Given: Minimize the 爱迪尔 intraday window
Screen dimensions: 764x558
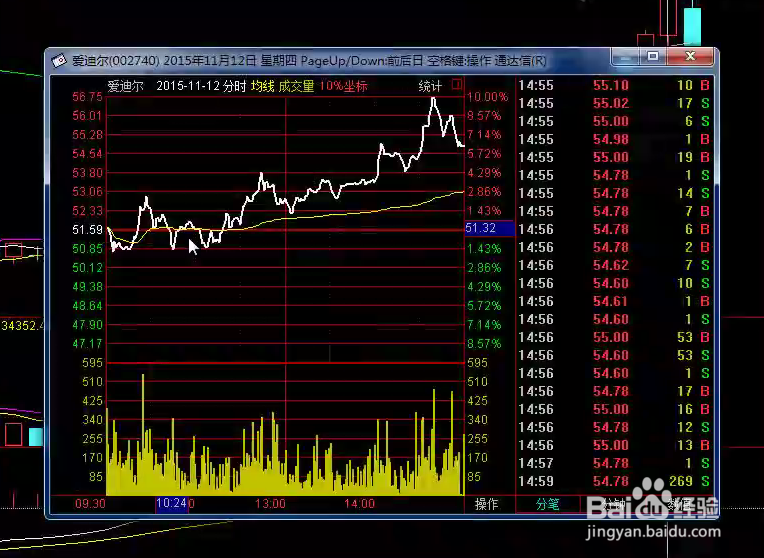Looking at the screenshot, I should tap(625, 57).
